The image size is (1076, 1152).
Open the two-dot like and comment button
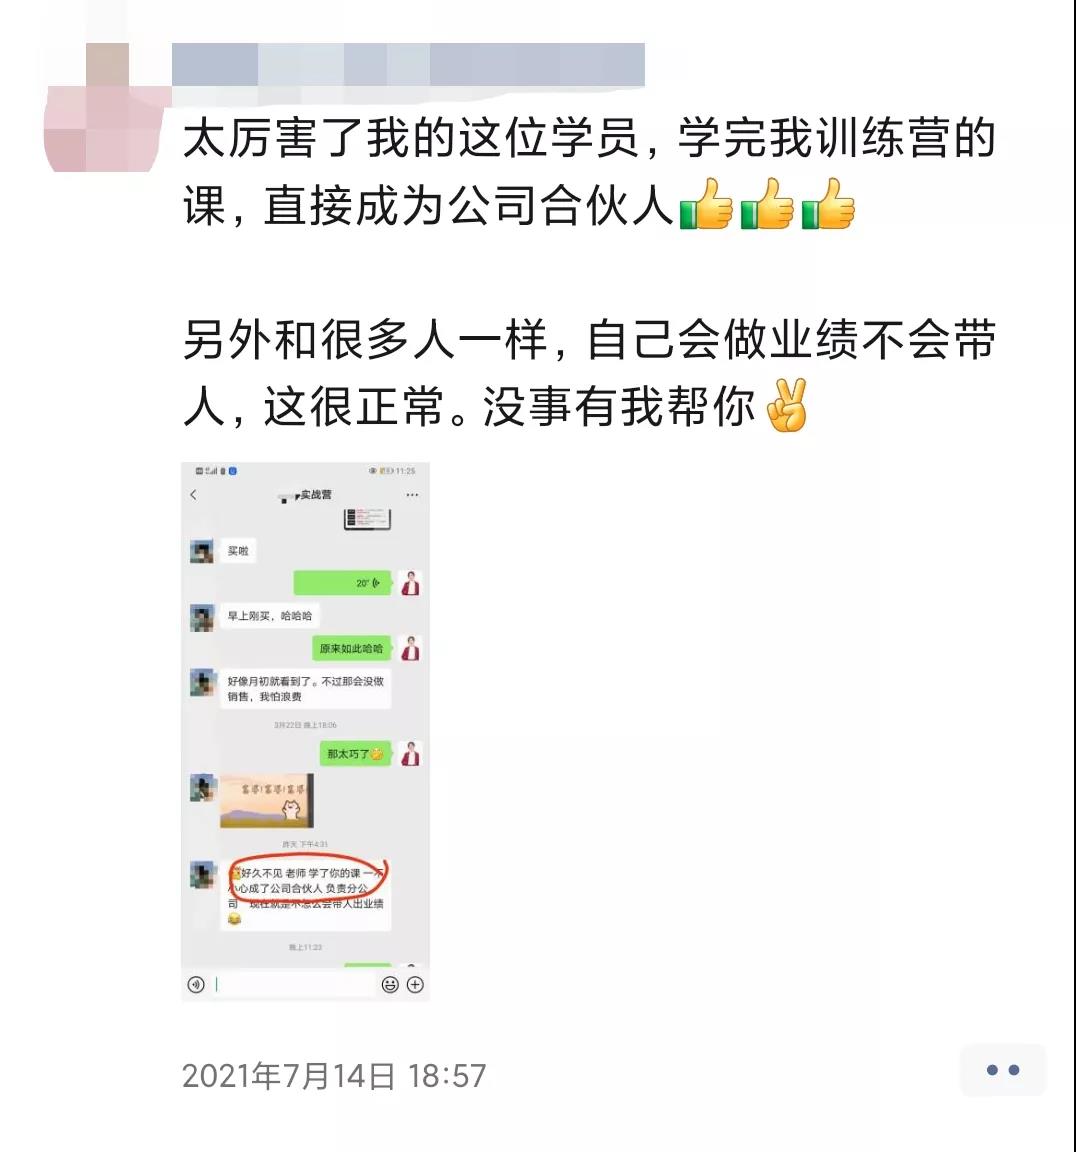click(1002, 1070)
